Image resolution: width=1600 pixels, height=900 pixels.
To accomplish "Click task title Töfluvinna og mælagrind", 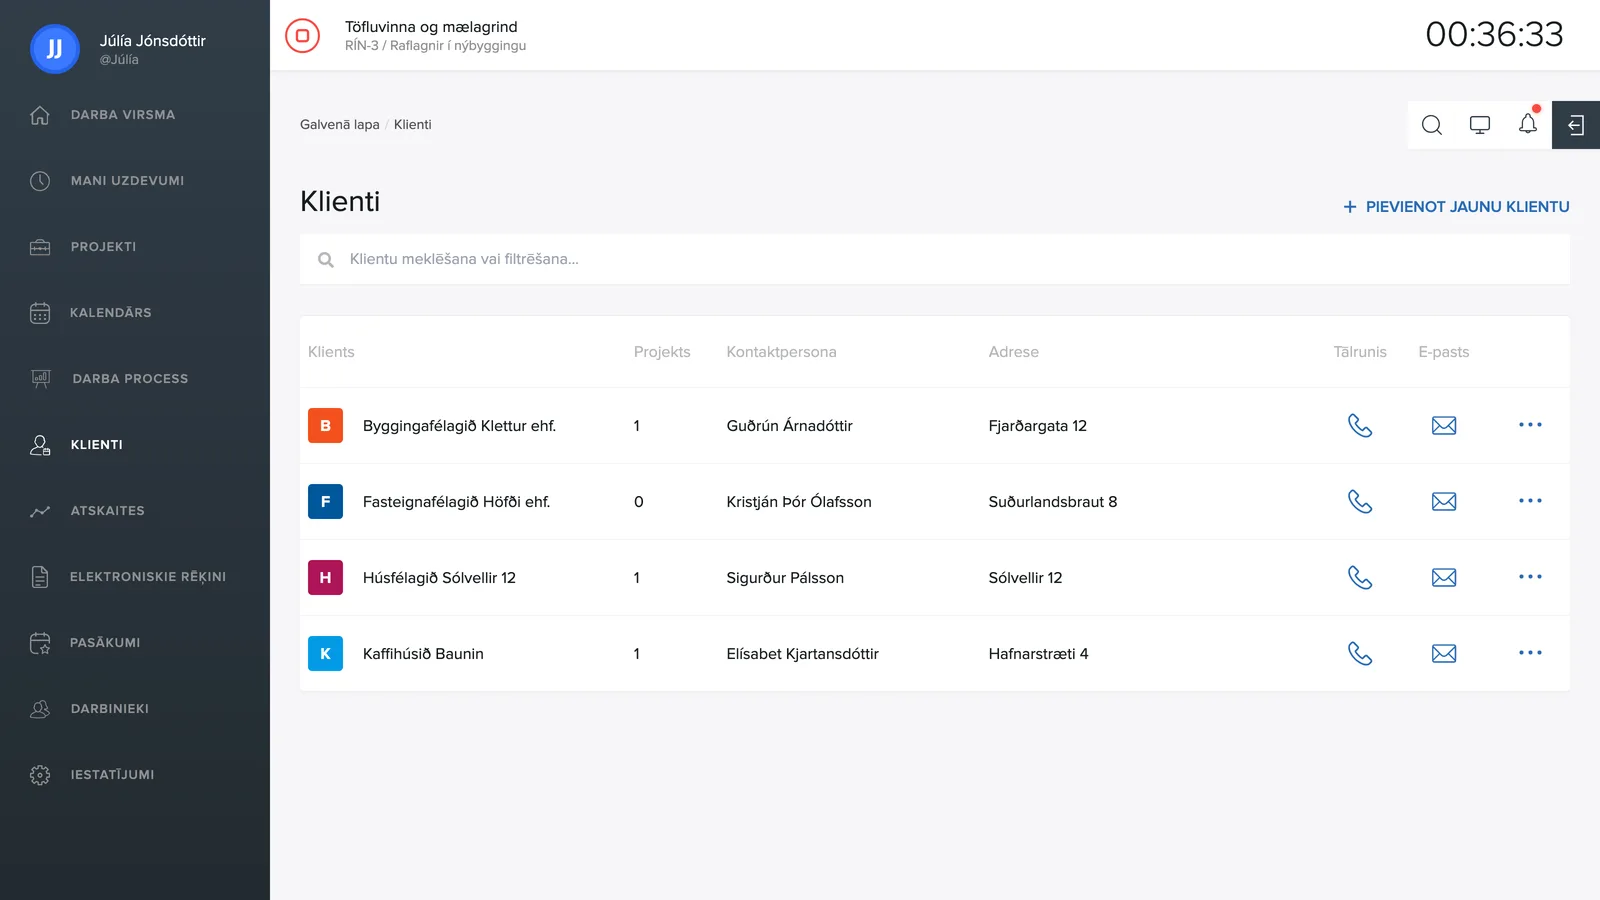I will (x=431, y=27).
